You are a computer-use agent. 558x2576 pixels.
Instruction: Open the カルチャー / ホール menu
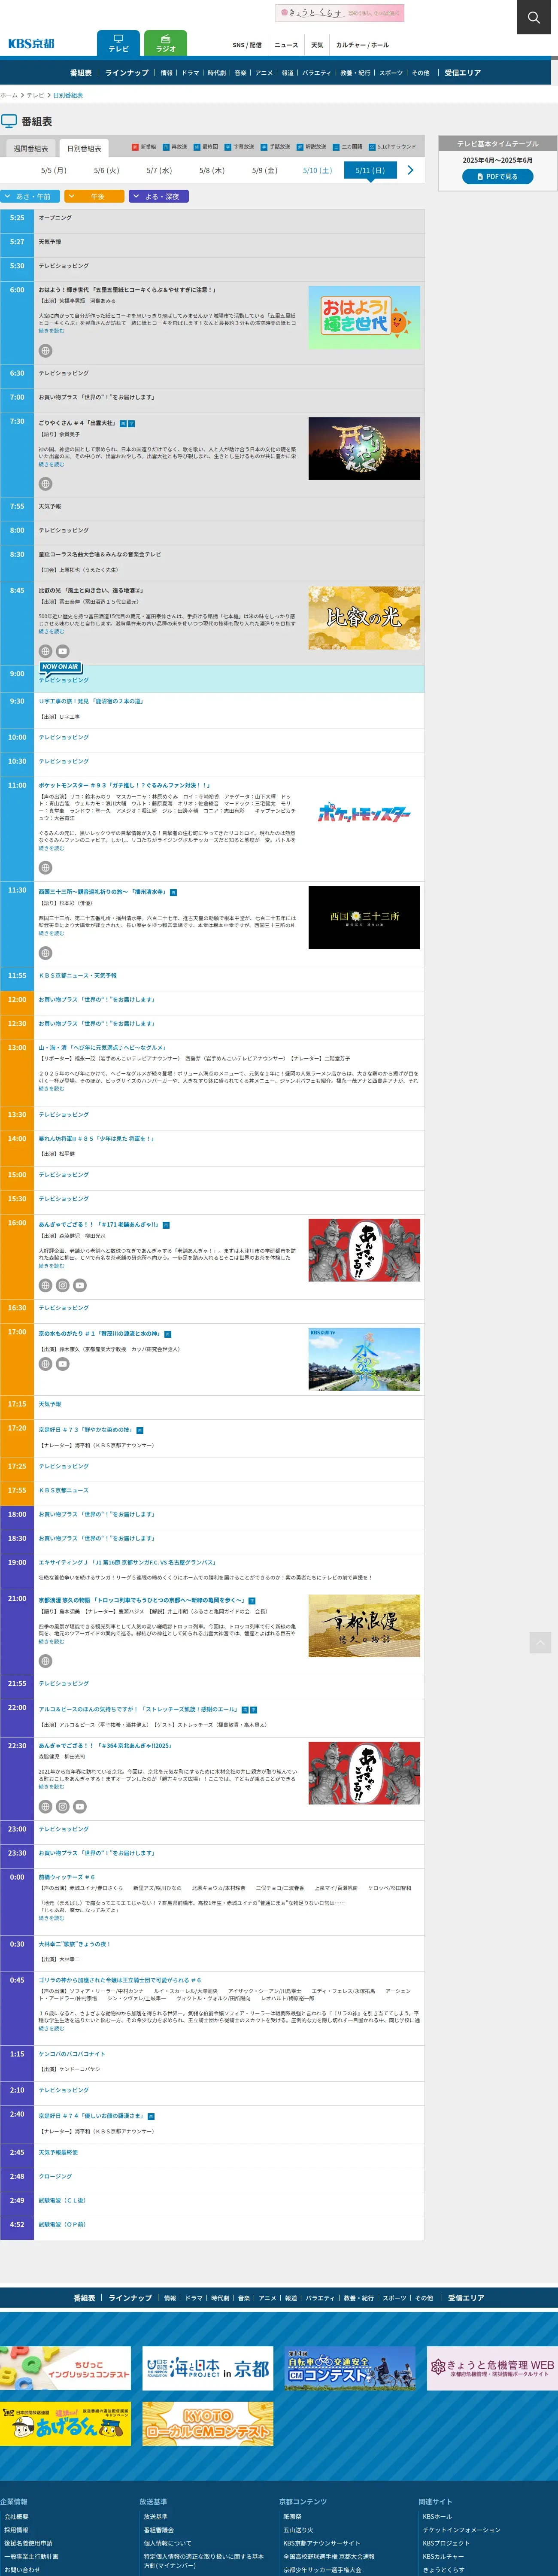(362, 45)
